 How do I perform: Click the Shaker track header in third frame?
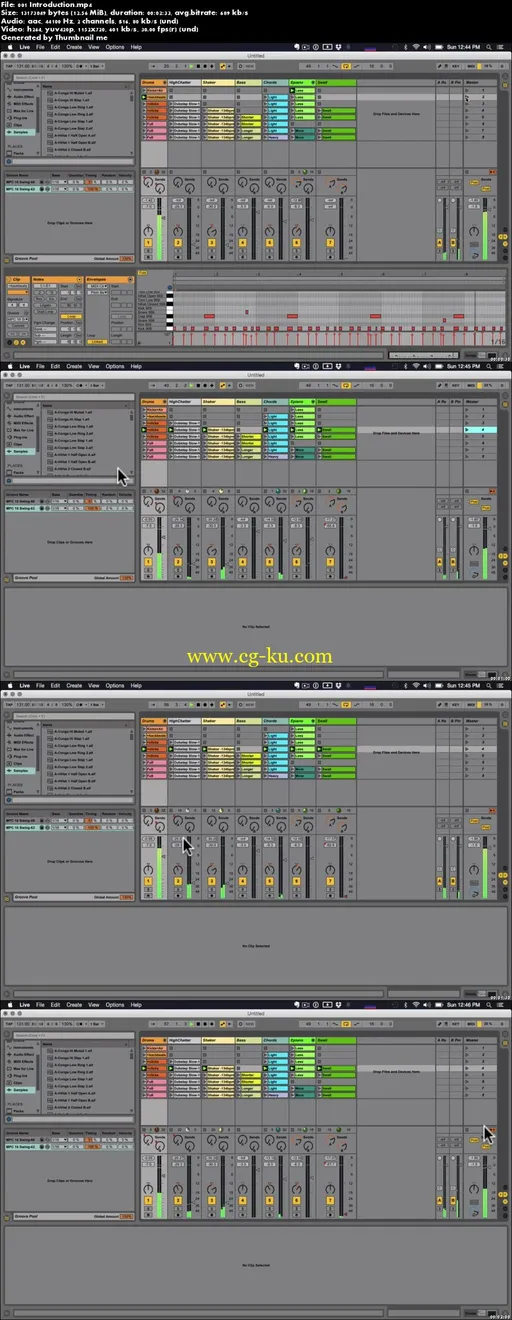[x=218, y=721]
